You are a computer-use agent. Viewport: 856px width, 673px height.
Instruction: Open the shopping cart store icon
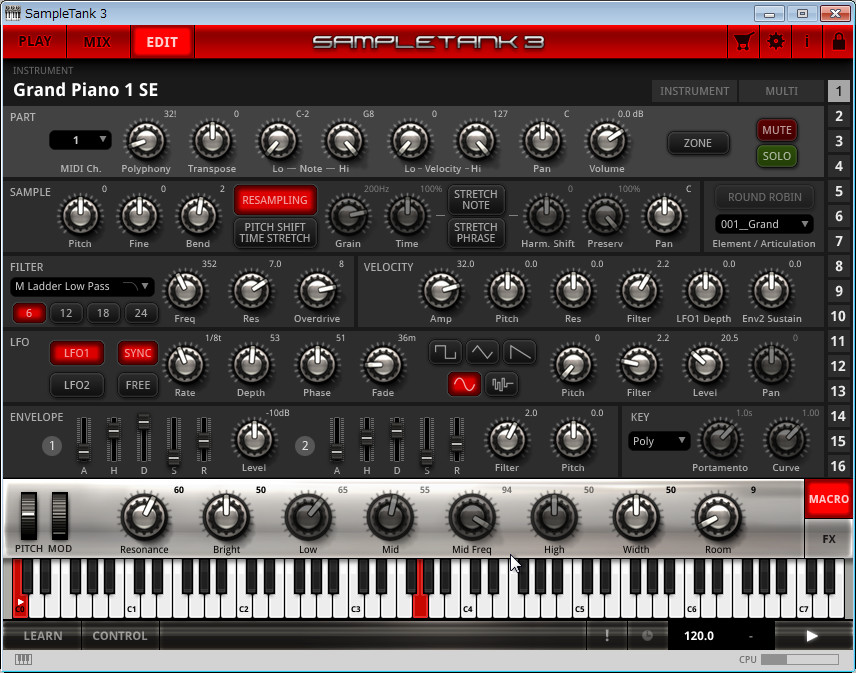tap(744, 41)
